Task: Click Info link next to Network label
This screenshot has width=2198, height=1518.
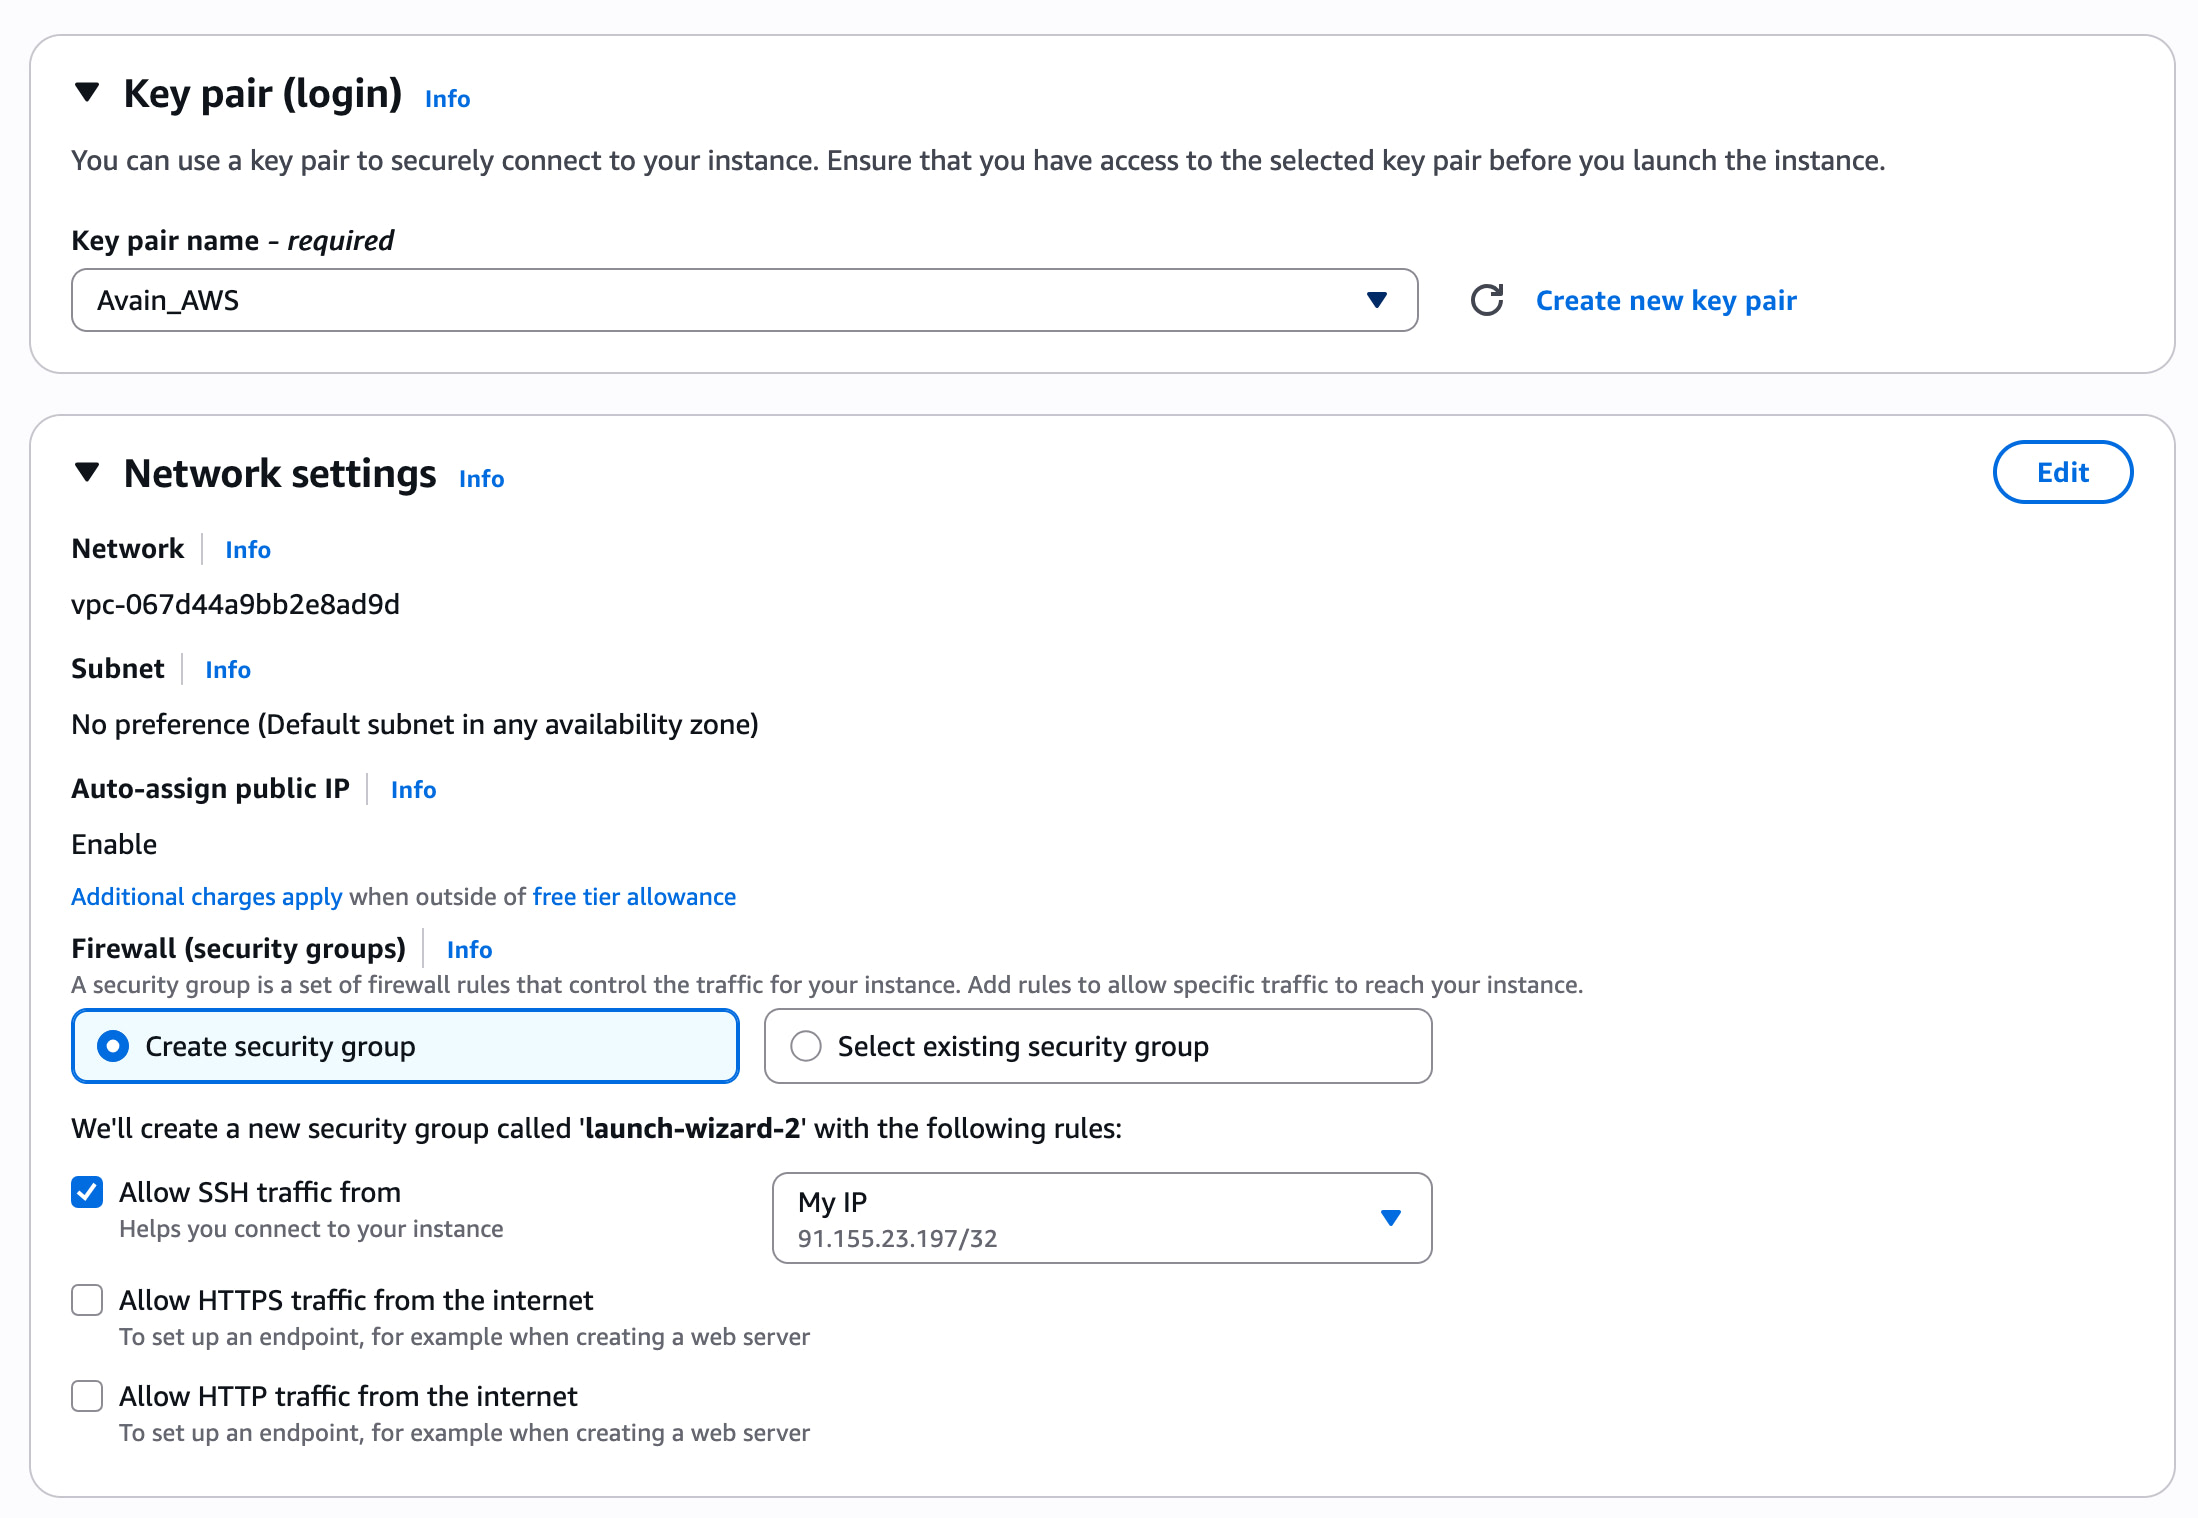Action: tap(248, 550)
